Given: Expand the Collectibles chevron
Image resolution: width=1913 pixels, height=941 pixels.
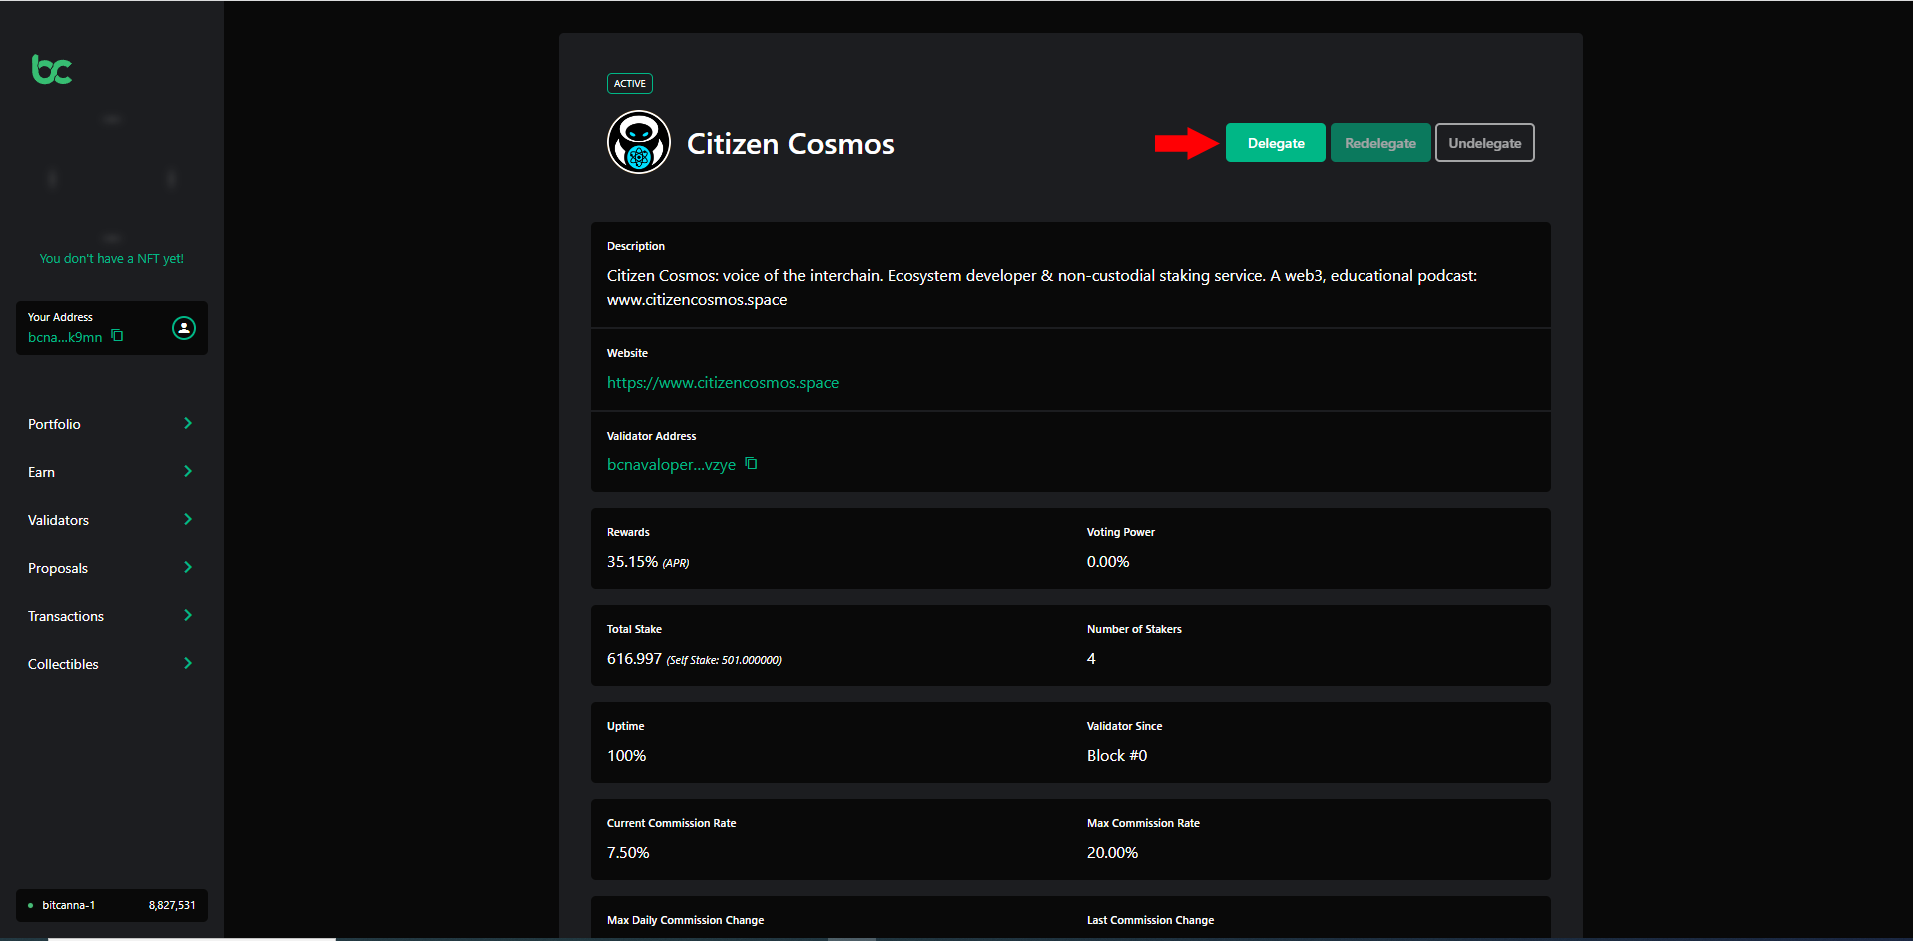Looking at the screenshot, I should 188,663.
